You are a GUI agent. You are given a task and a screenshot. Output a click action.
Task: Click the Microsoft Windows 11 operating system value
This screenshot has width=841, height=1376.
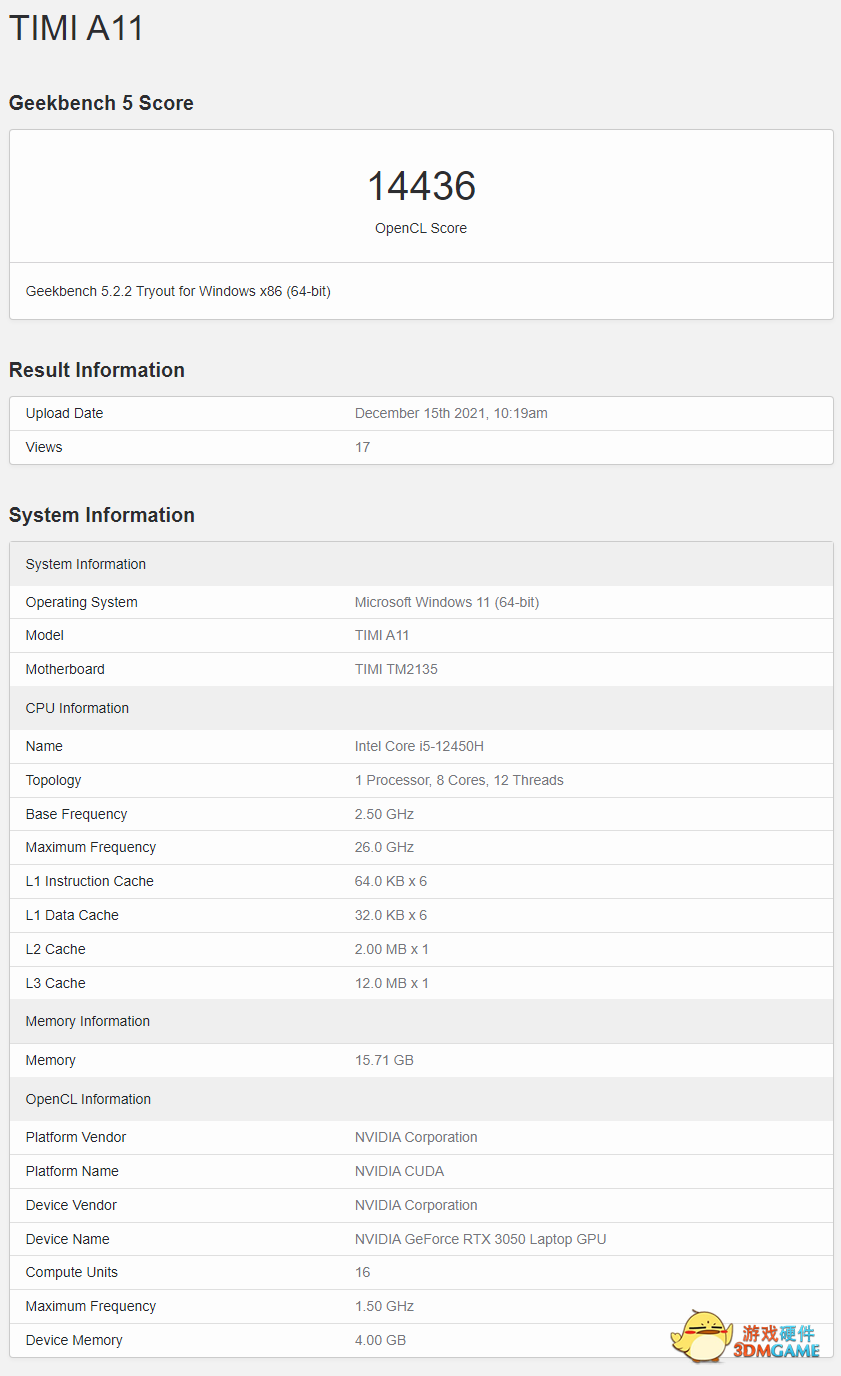(447, 602)
